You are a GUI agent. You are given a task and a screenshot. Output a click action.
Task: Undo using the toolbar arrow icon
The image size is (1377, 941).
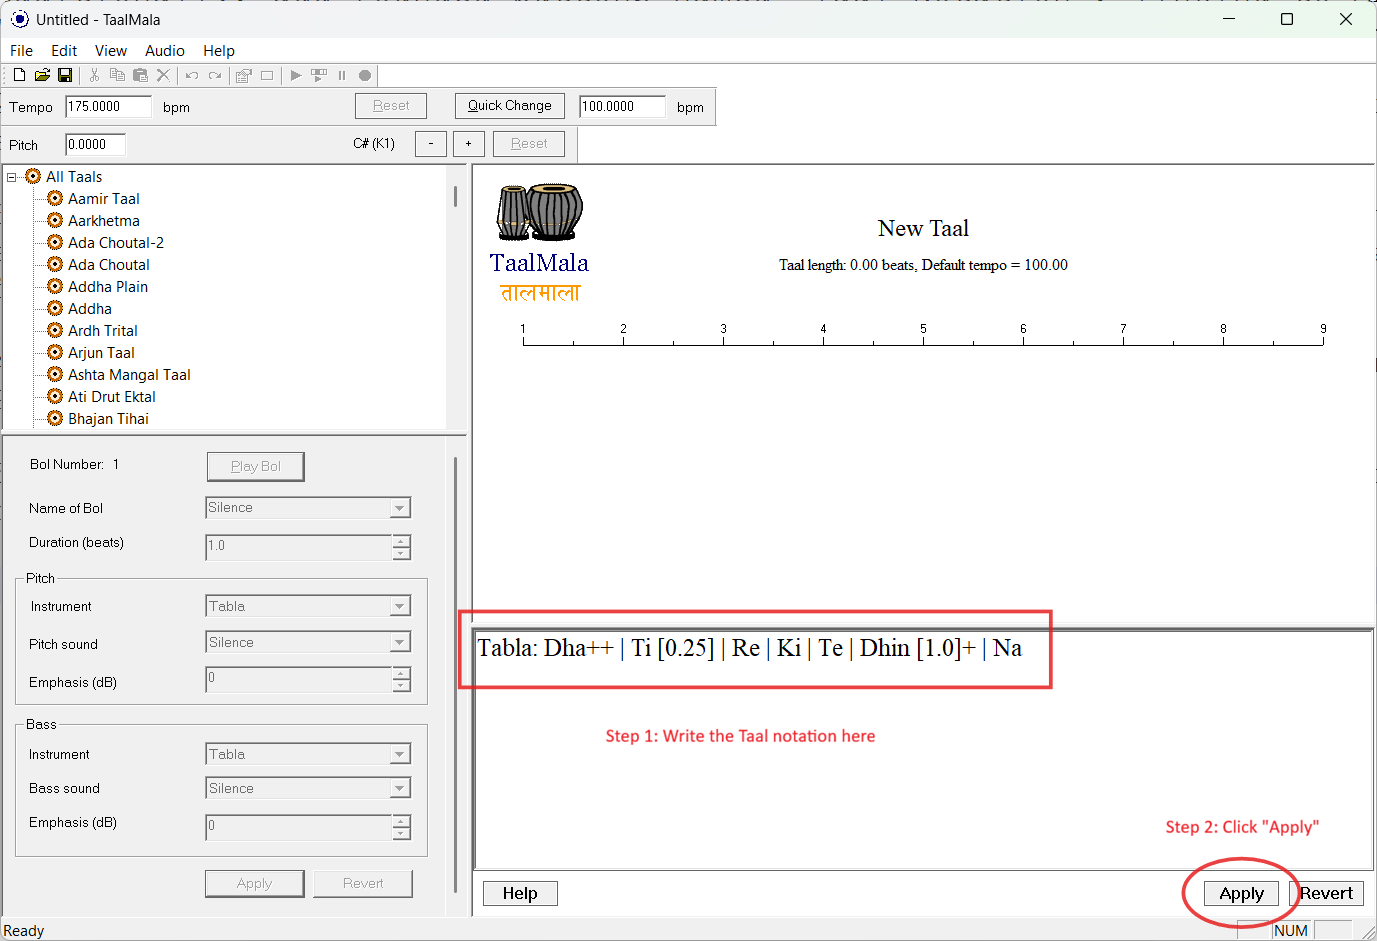[x=192, y=75]
